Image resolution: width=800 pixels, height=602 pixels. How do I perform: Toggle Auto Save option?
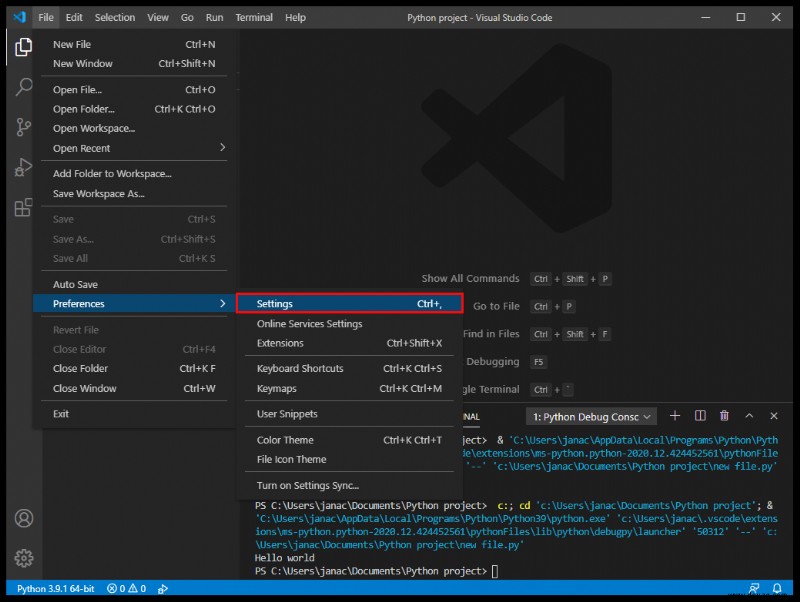(135, 284)
